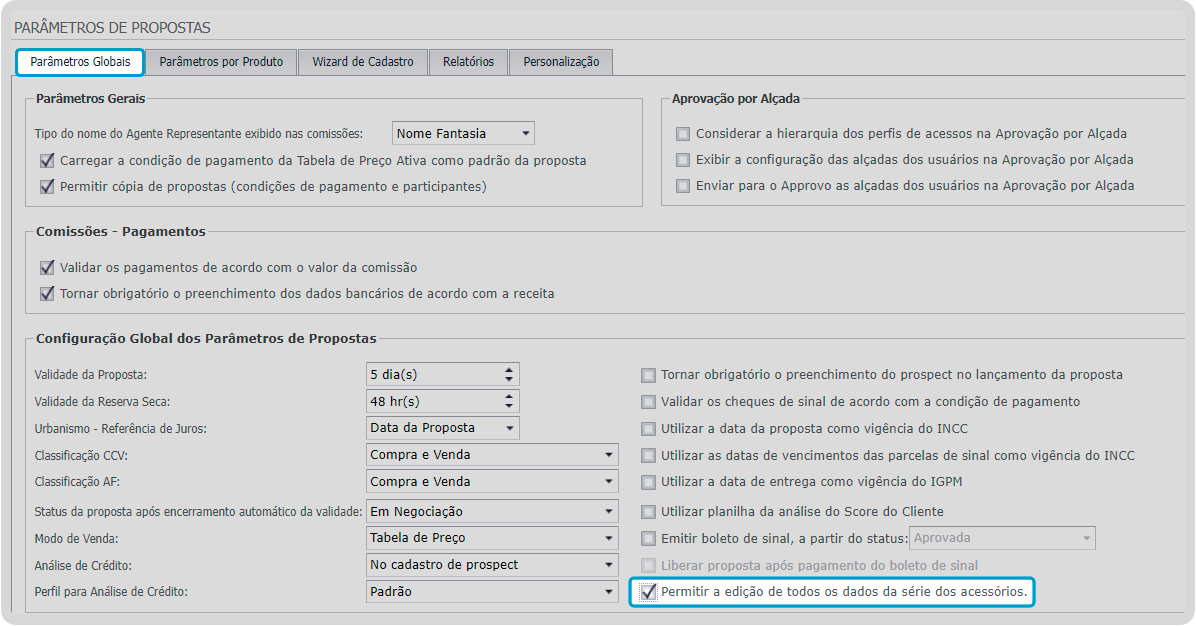1196x626 pixels.
Task: Select the Parâmetros Globais tab
Action: (79, 61)
